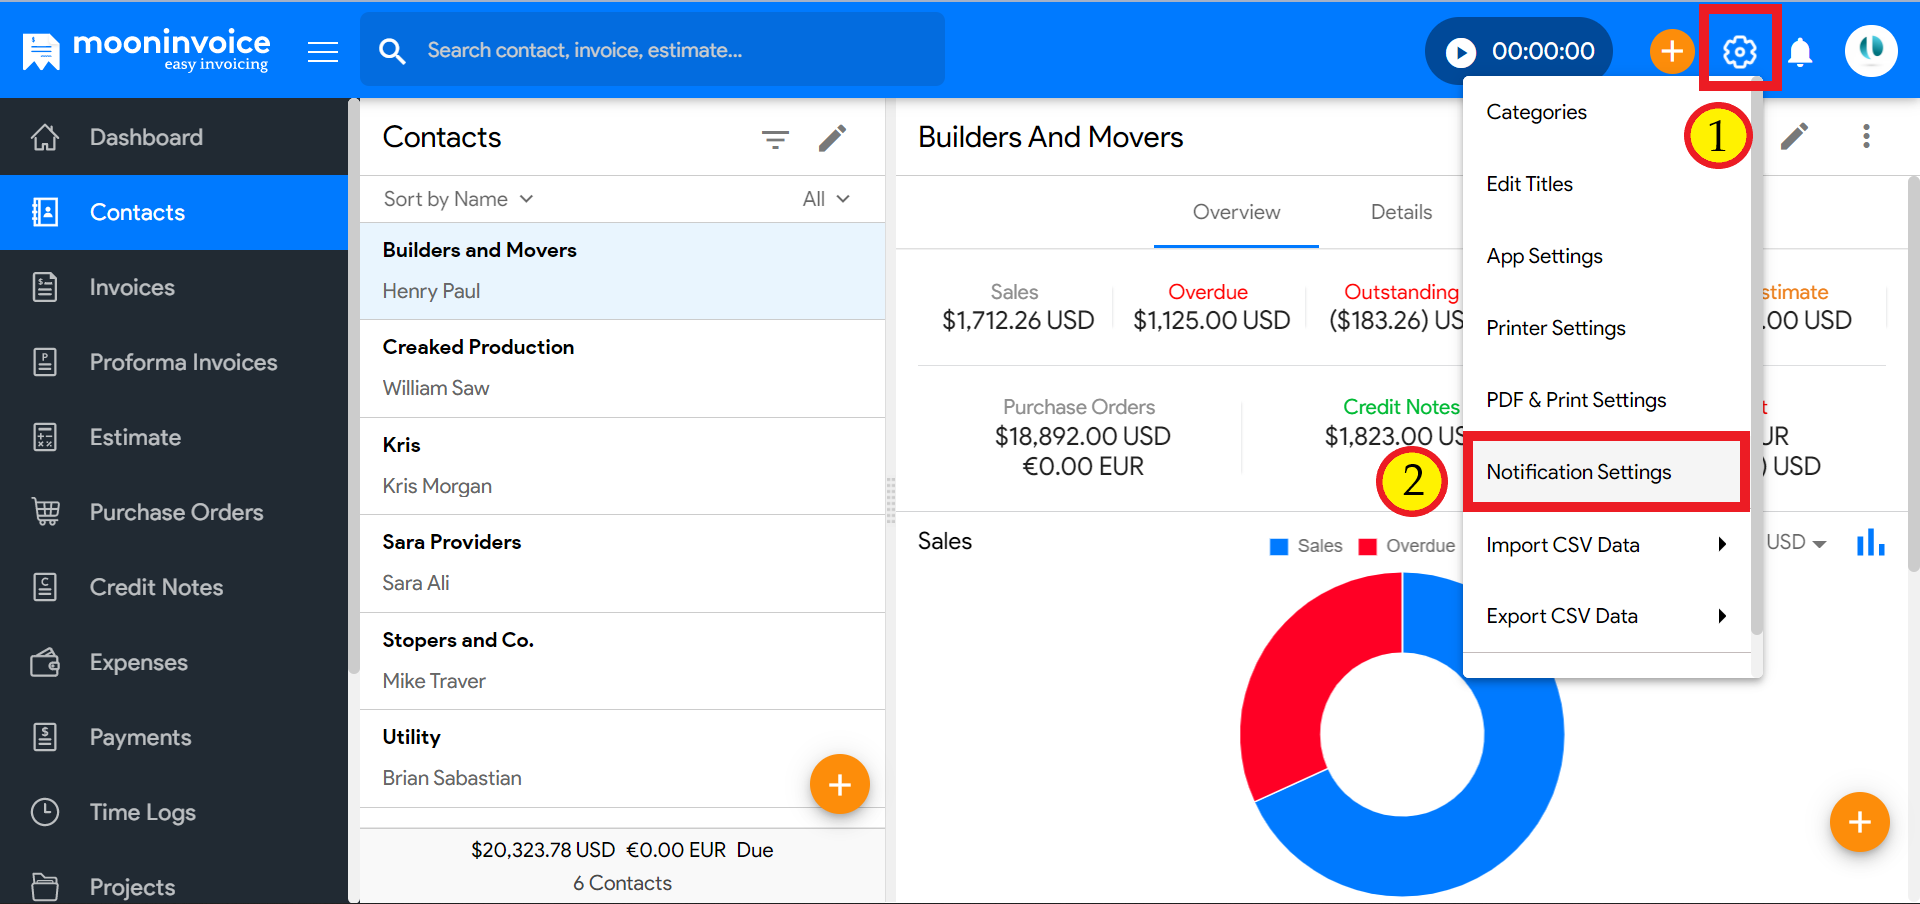The width and height of the screenshot is (1920, 904).
Task: Select Builders and Movers contact
Action: (622, 271)
